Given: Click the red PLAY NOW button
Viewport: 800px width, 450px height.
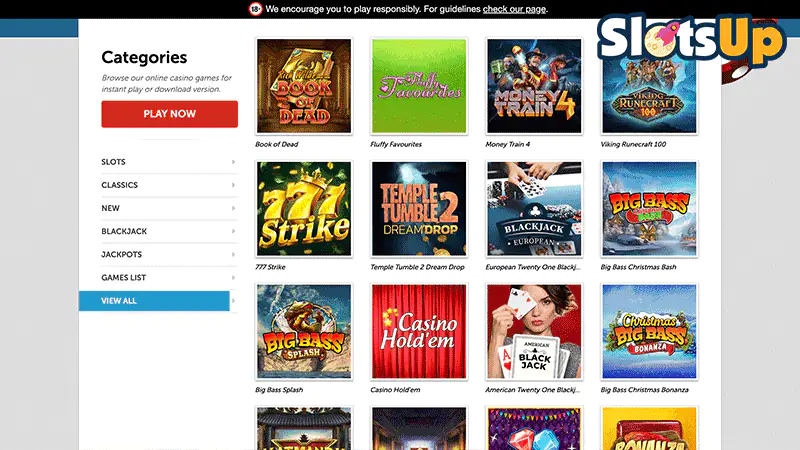Looking at the screenshot, I should click(169, 114).
